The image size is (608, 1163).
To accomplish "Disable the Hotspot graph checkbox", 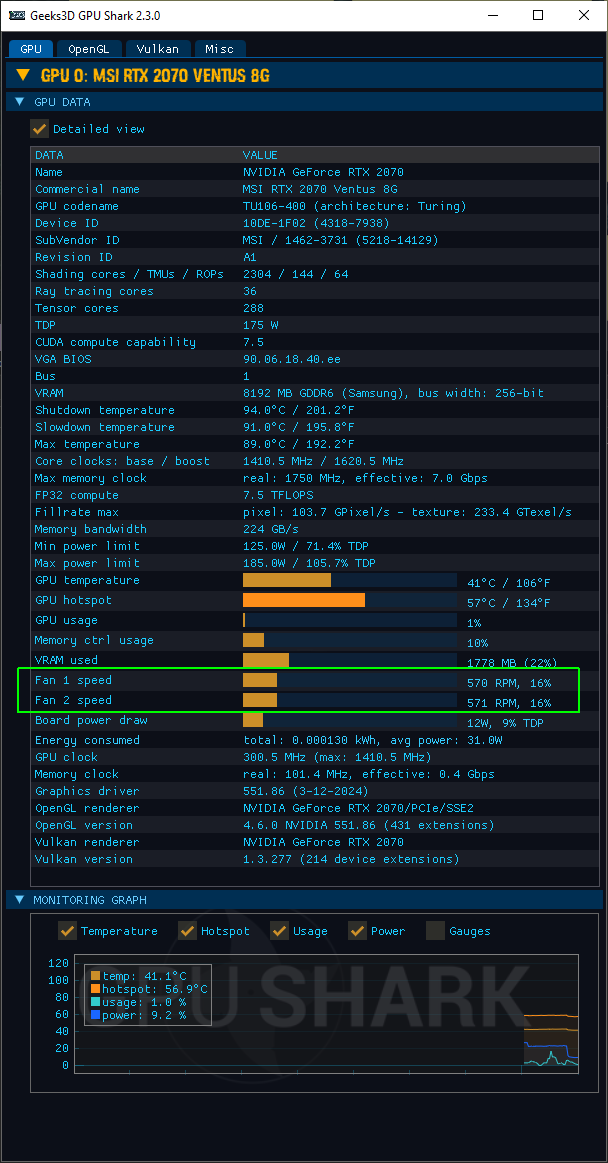I will 188,930.
